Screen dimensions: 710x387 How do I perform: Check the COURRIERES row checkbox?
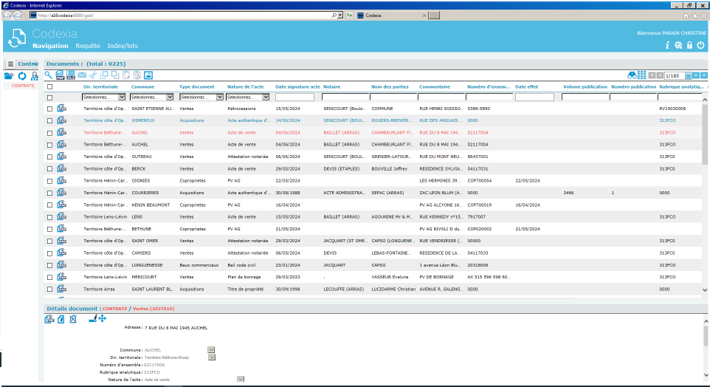click(50, 193)
